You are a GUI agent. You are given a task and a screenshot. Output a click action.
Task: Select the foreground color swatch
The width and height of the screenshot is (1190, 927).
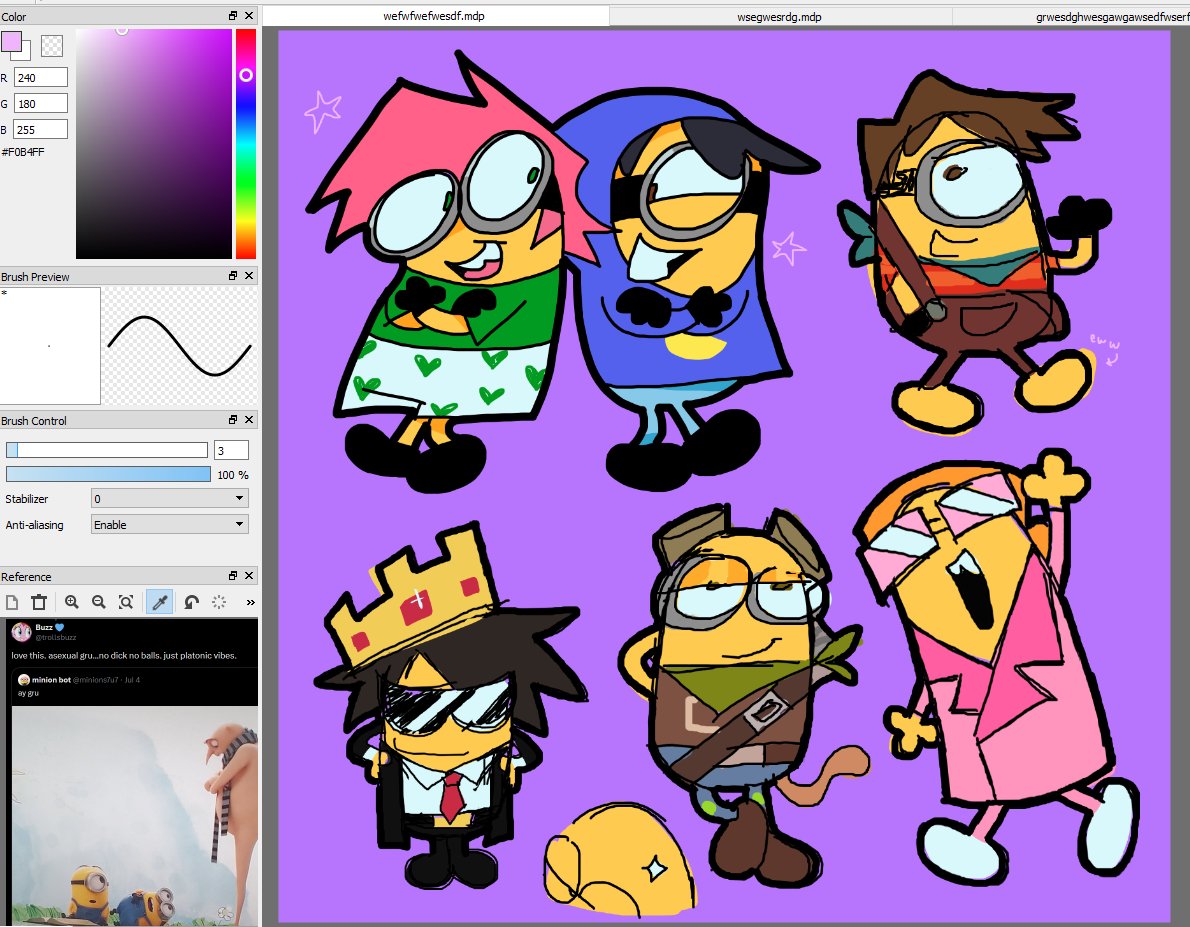coord(11,42)
